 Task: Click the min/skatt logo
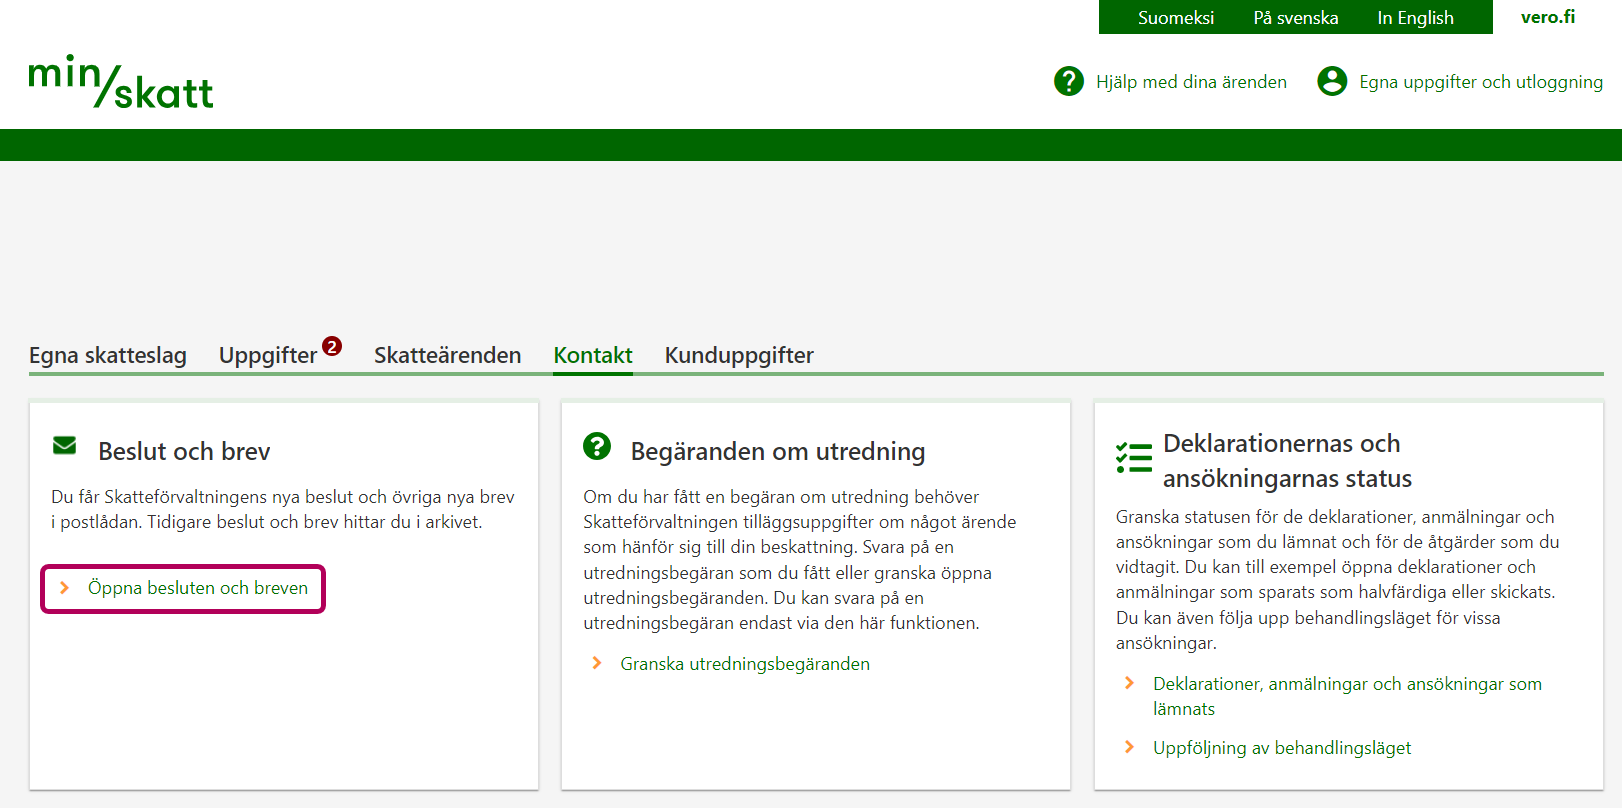click(x=121, y=82)
